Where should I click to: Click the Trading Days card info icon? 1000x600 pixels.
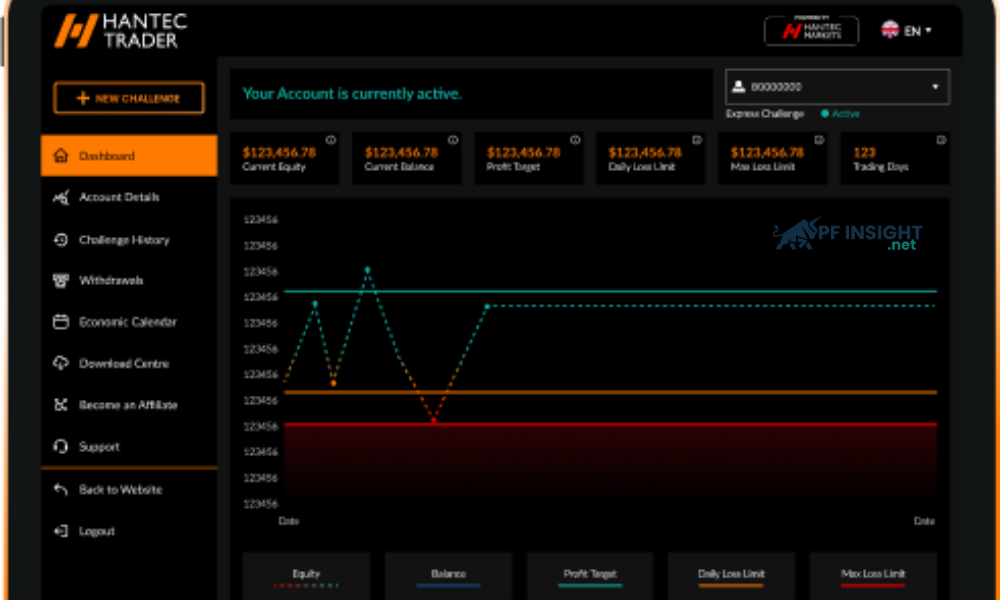[941, 140]
